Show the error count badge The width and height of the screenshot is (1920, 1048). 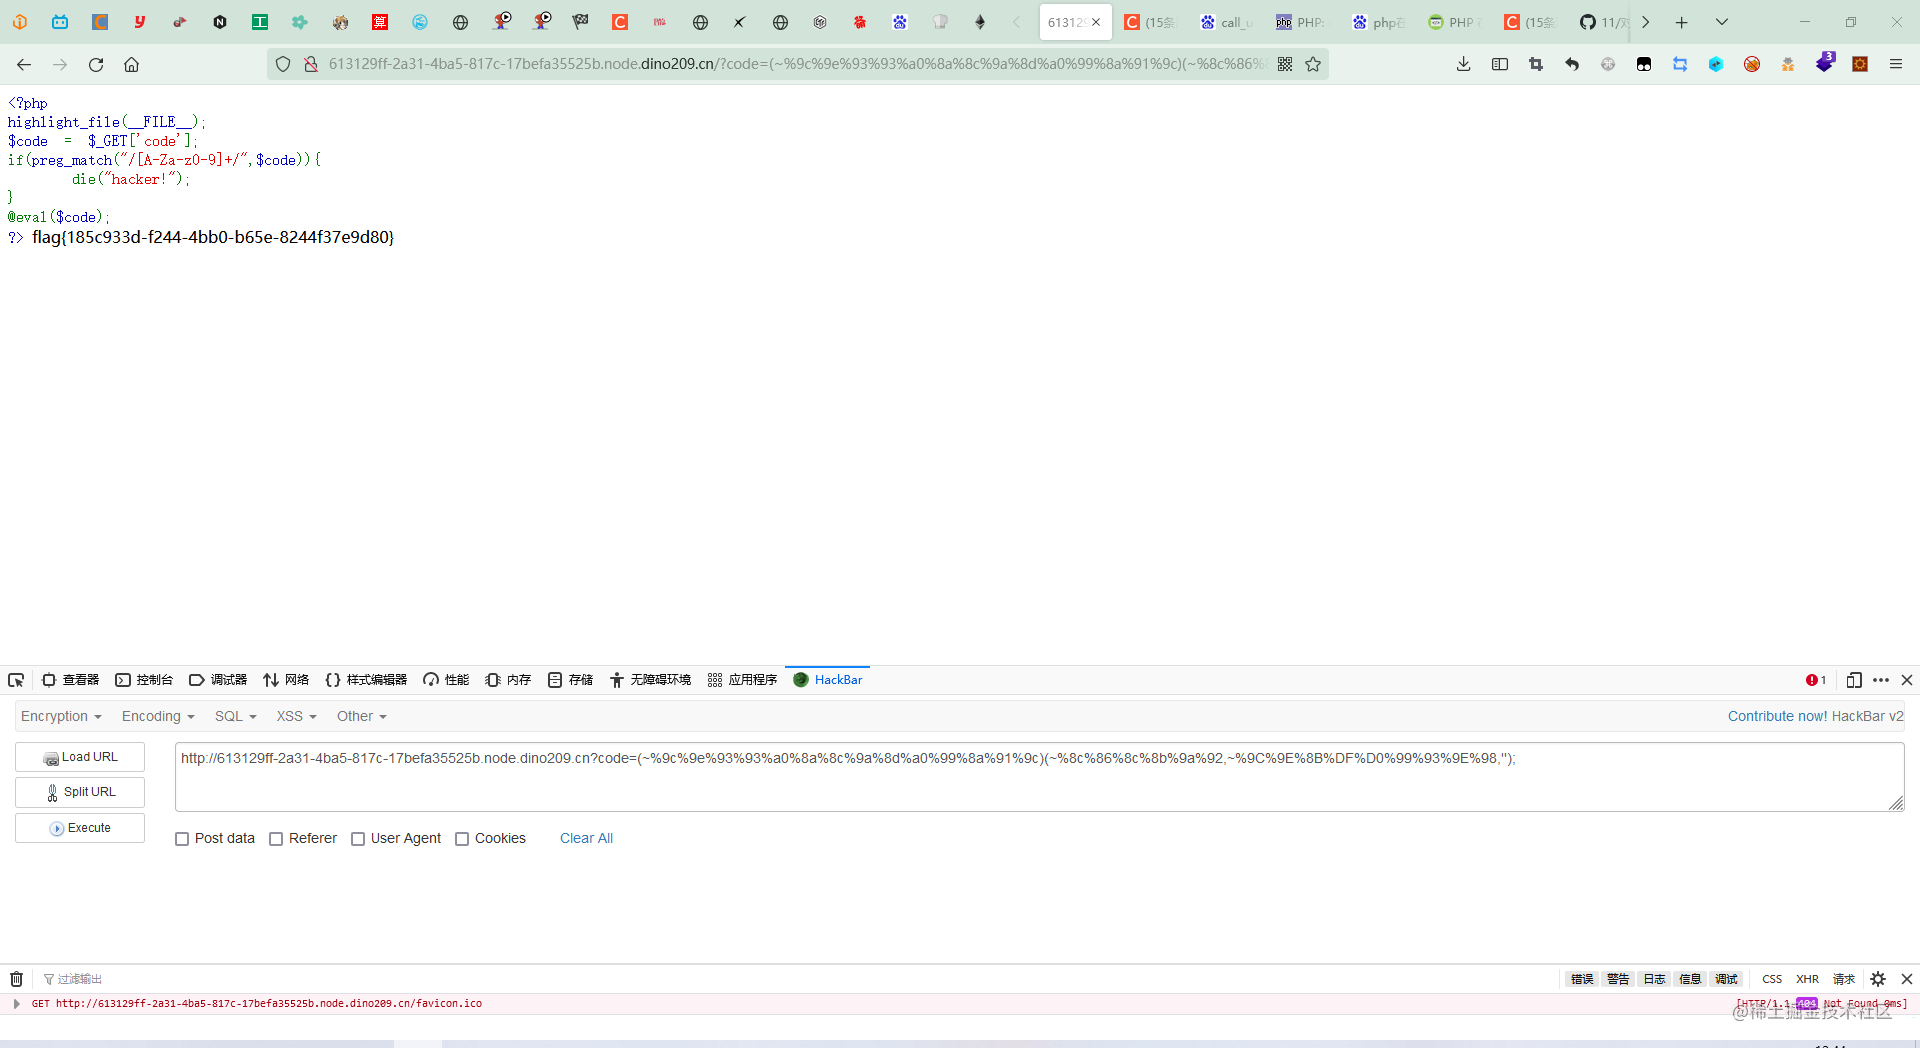(x=1816, y=680)
